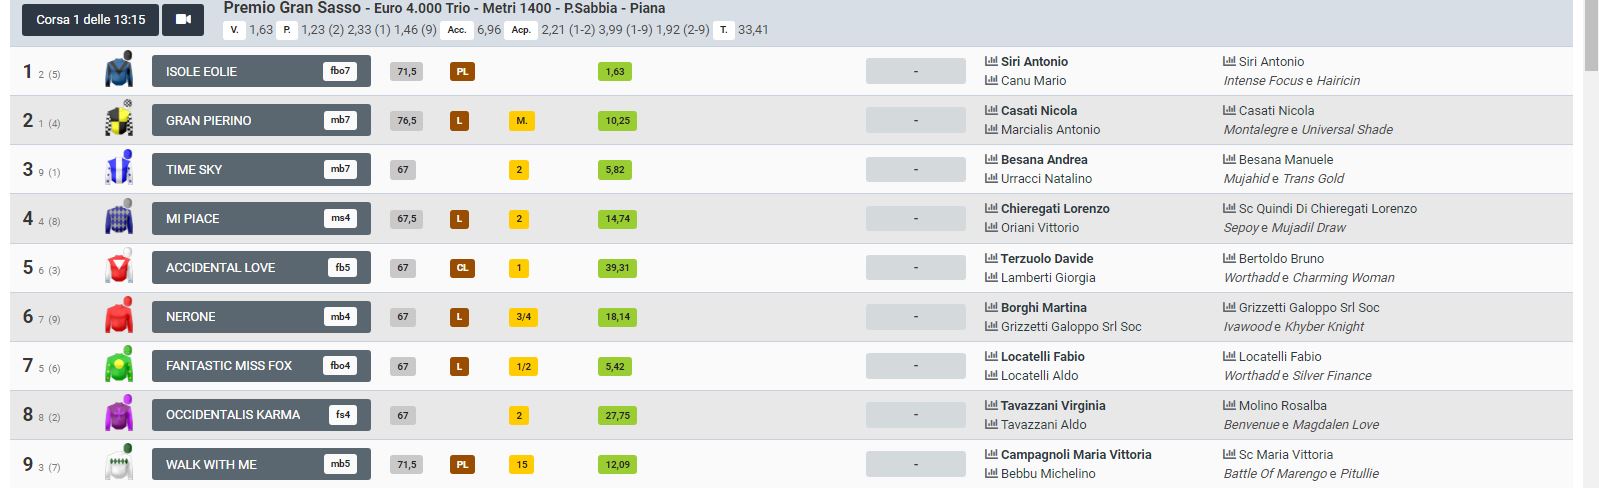Screen dimensions: 1599x488
Task: Open jockey link Chieregati Lorenzo
Action: (x=1055, y=208)
